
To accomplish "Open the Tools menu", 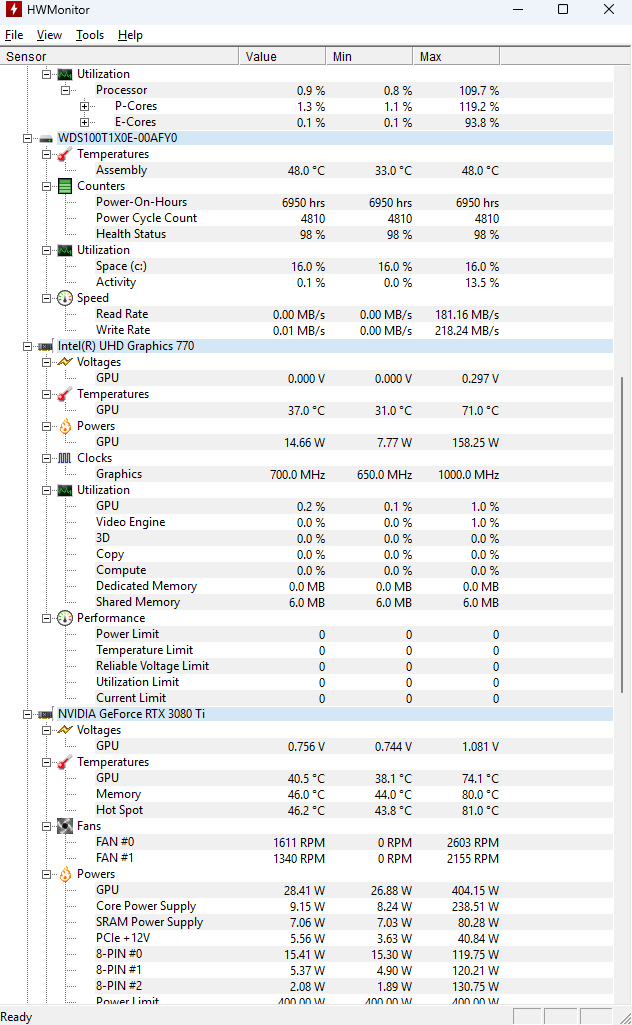I will click(90, 35).
